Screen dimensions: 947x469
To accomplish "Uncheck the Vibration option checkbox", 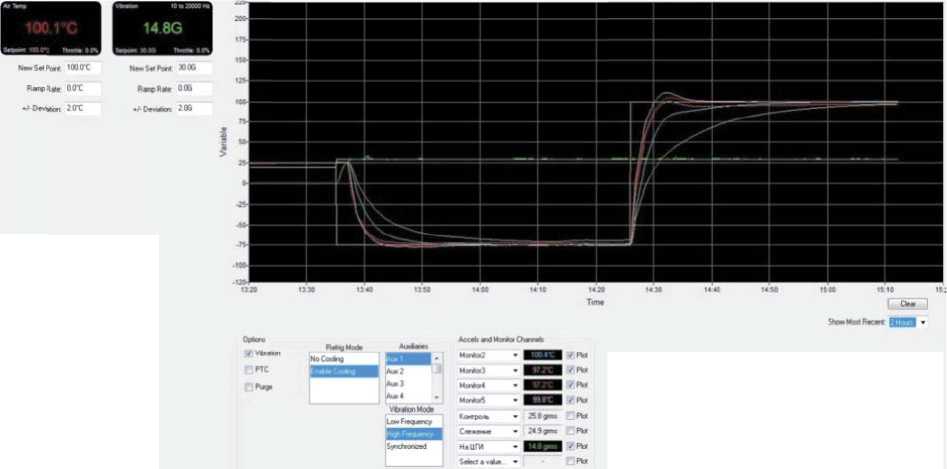I will pyautogui.click(x=249, y=354).
